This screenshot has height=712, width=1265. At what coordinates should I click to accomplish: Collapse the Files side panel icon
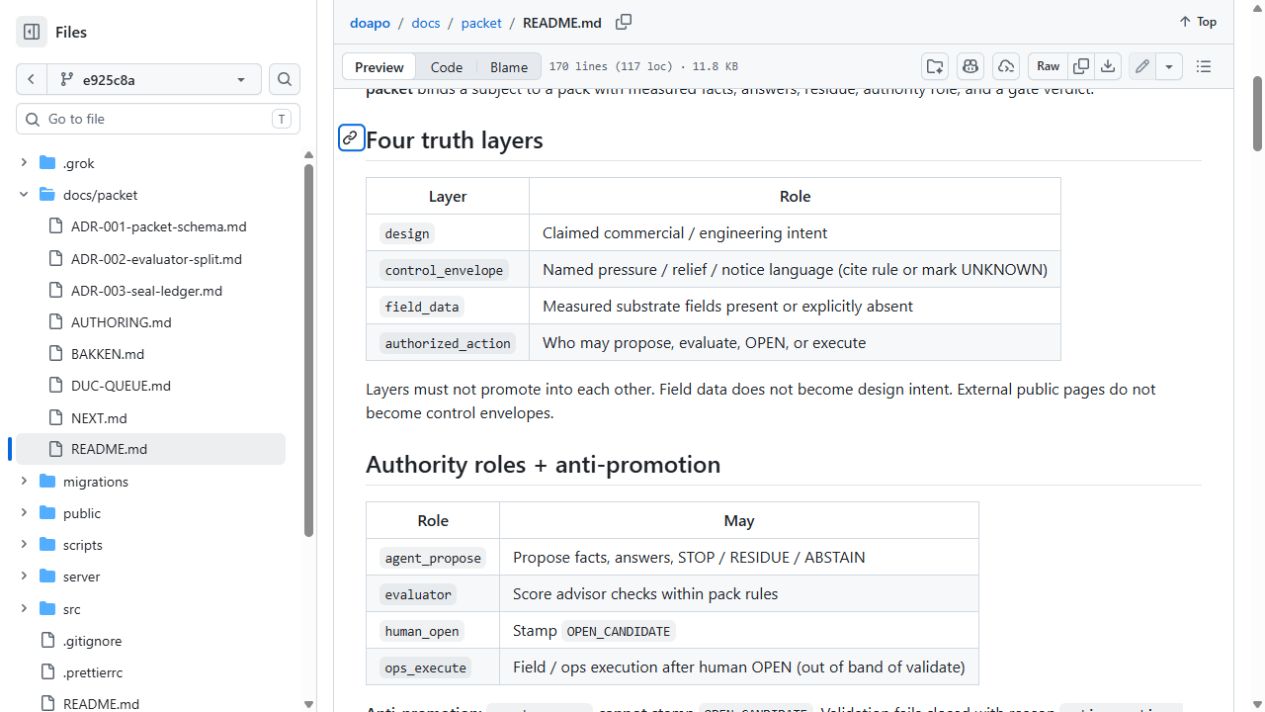pos(32,32)
